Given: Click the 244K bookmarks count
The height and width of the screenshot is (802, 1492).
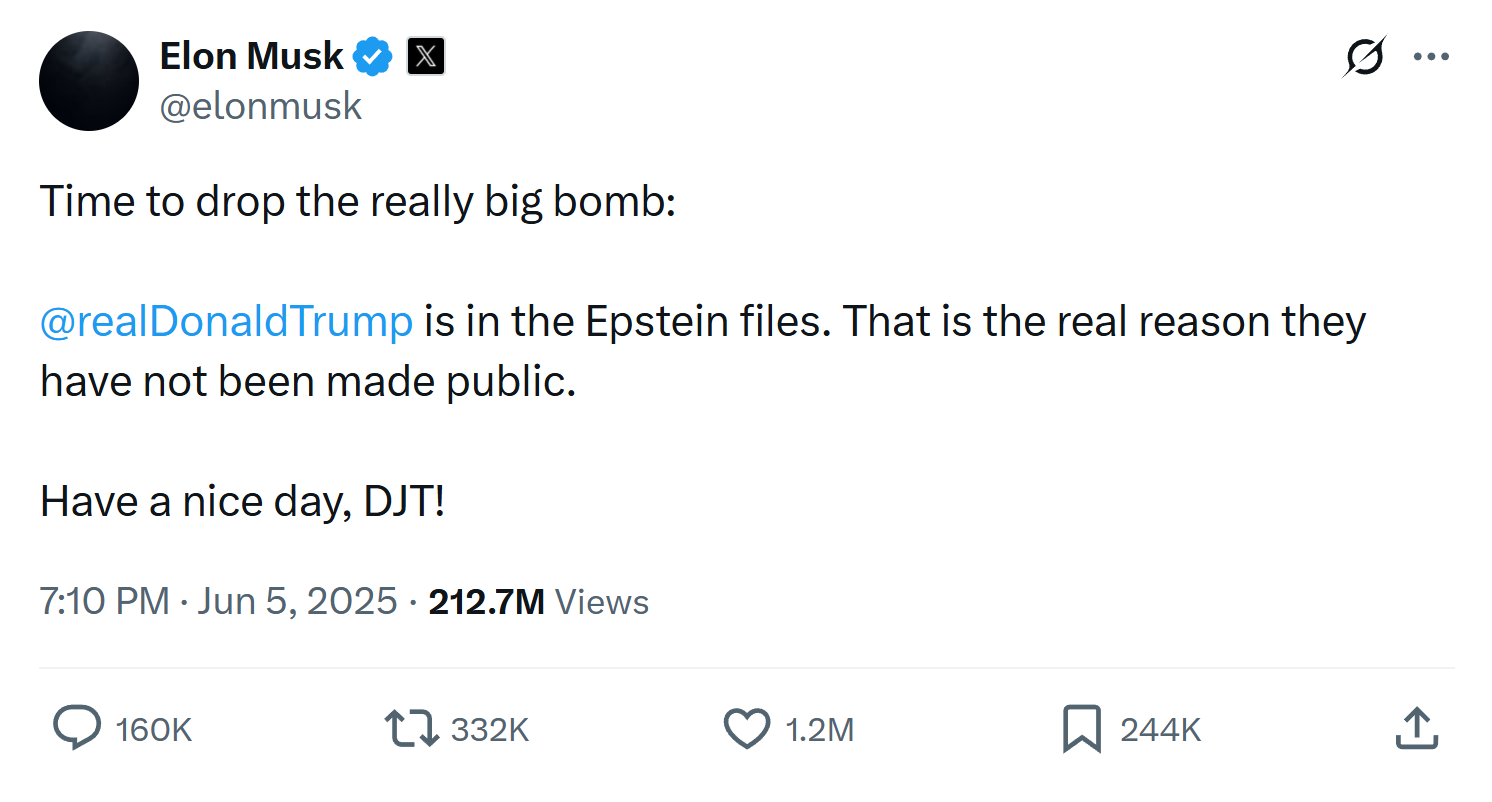Looking at the screenshot, I should [1158, 728].
